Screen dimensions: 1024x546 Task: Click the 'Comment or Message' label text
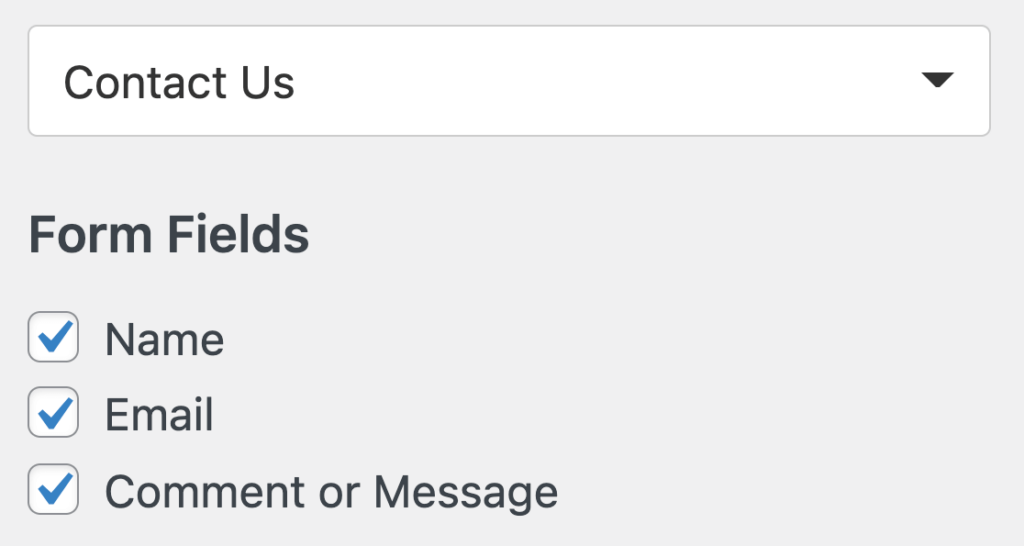(331, 492)
